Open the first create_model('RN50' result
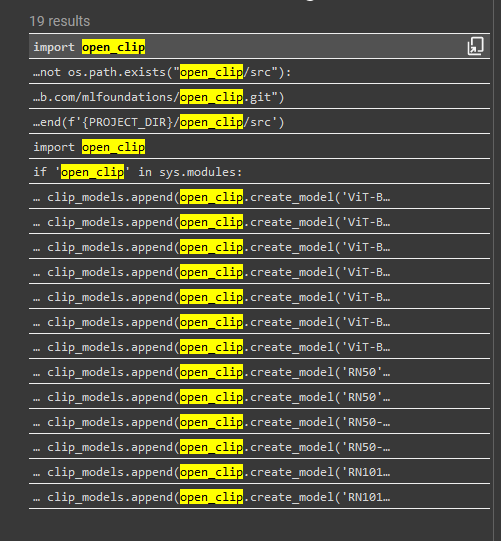The height and width of the screenshot is (541, 501). (x=259, y=372)
